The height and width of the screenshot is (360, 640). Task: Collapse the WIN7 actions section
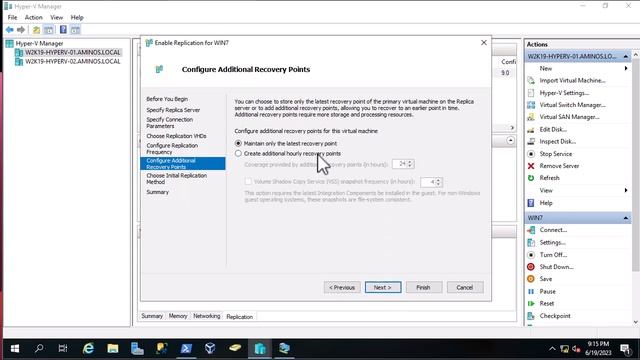click(x=626, y=218)
